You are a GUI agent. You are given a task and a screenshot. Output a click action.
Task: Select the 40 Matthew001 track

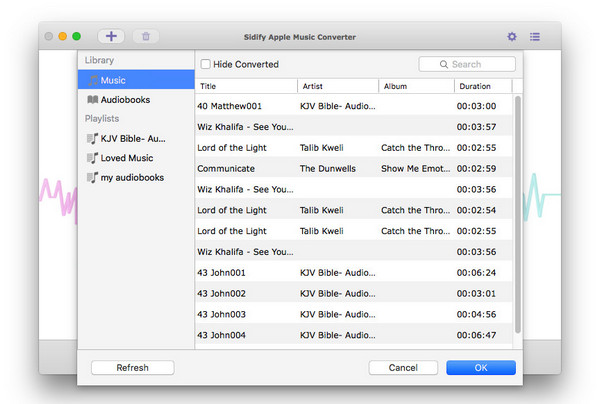pos(354,106)
